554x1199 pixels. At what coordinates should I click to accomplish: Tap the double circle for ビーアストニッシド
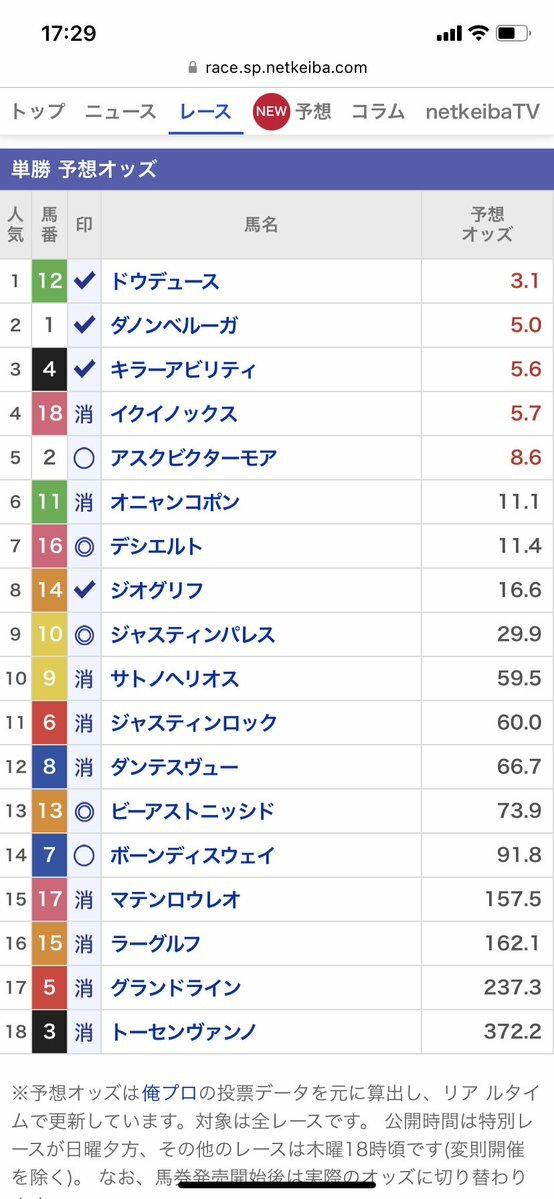tap(84, 811)
